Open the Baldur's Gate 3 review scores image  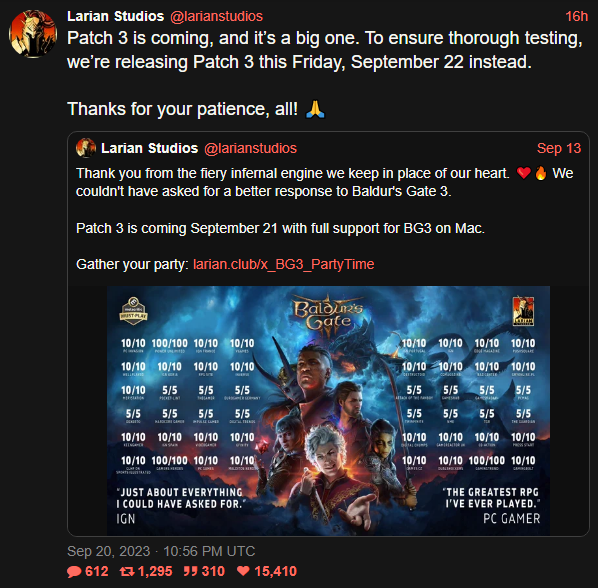(x=328, y=411)
